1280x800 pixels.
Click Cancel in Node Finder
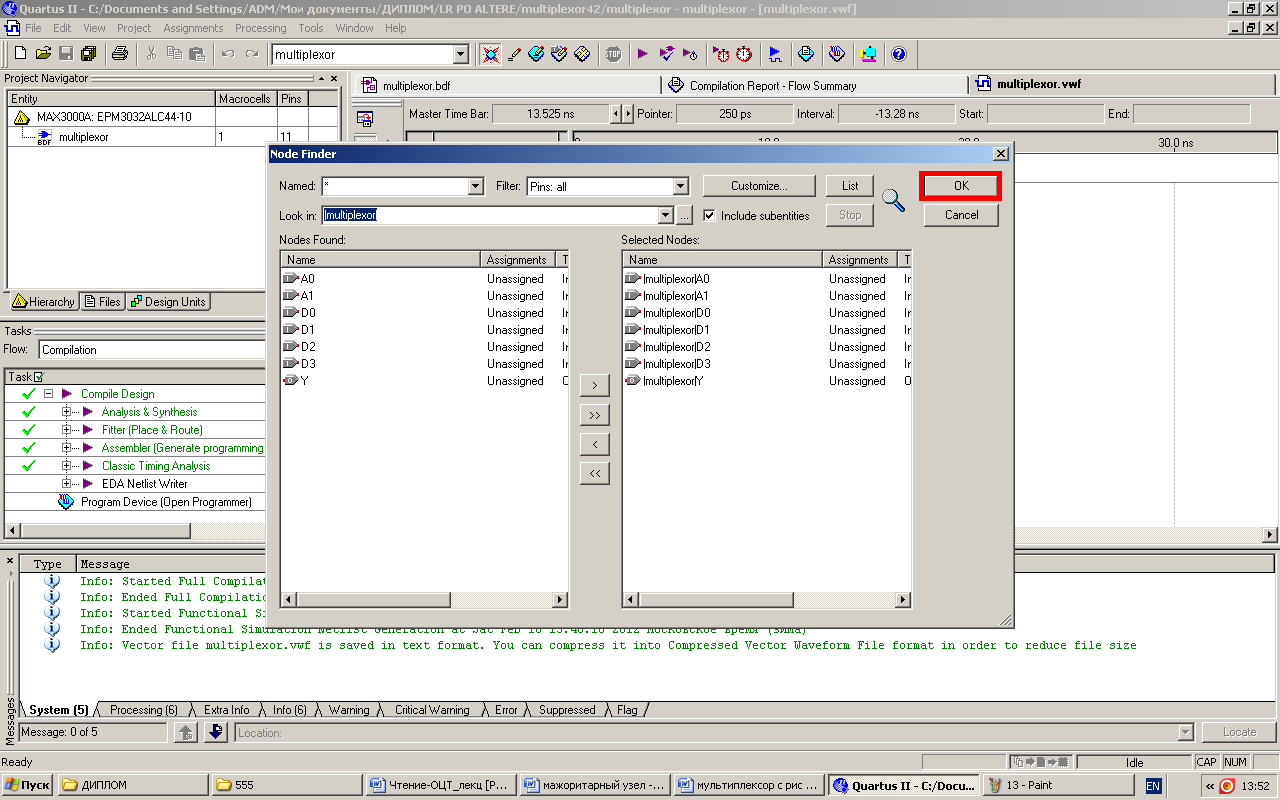(961, 215)
